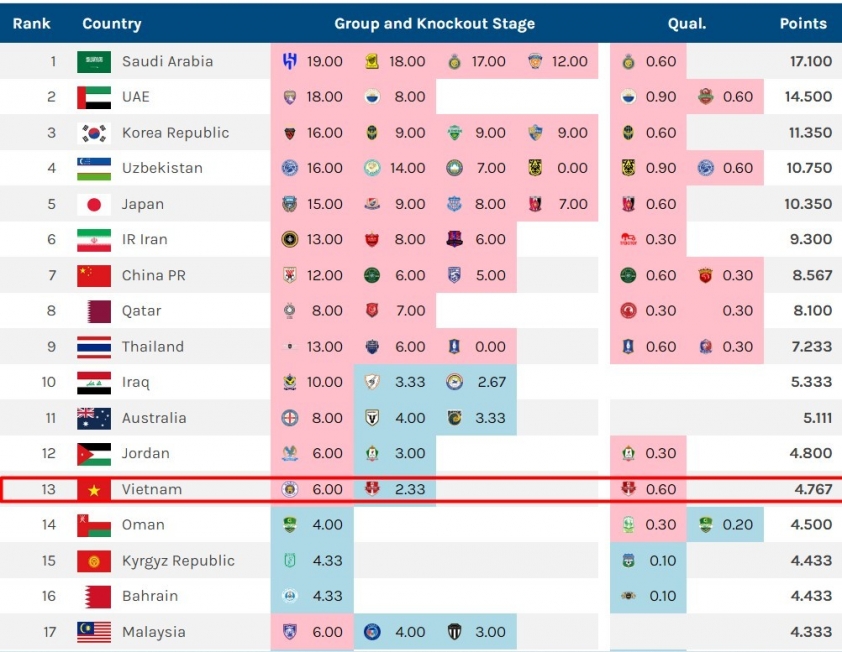Image resolution: width=842 pixels, height=652 pixels.
Task: Click the Korea Republic flag icon
Action: coord(94,133)
